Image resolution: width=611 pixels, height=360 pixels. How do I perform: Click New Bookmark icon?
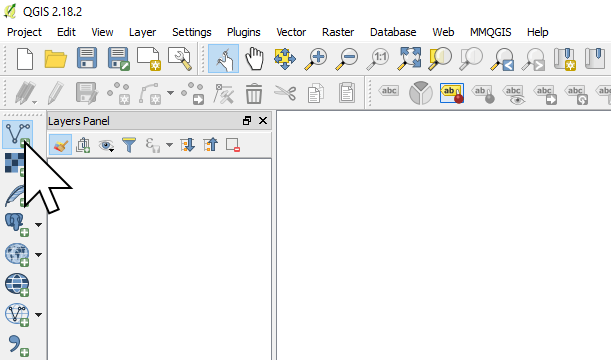pyautogui.click(x=565, y=59)
